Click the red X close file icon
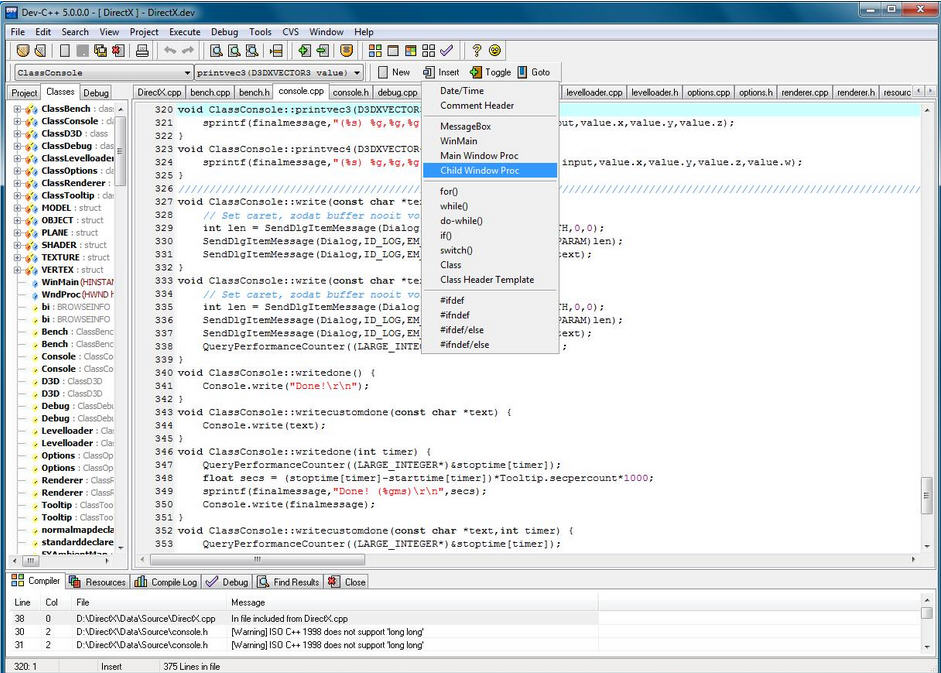941x673 pixels. coord(119,50)
